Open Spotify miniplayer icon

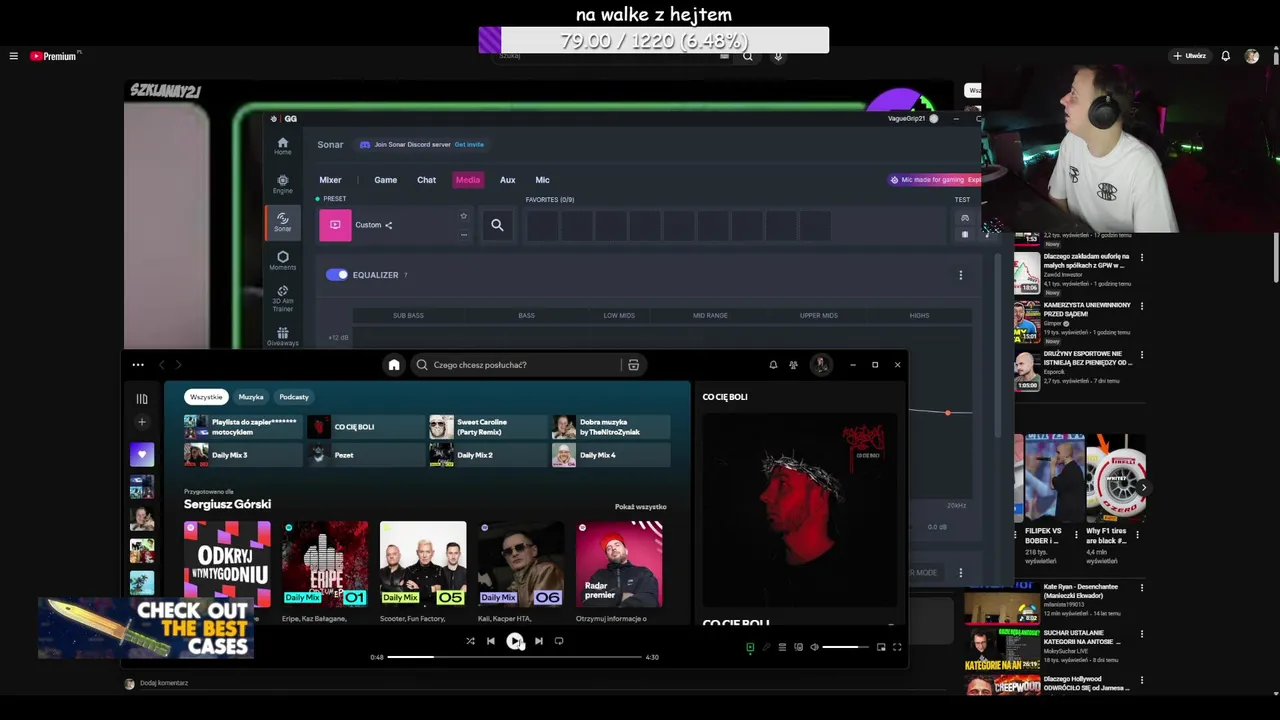coord(881,647)
